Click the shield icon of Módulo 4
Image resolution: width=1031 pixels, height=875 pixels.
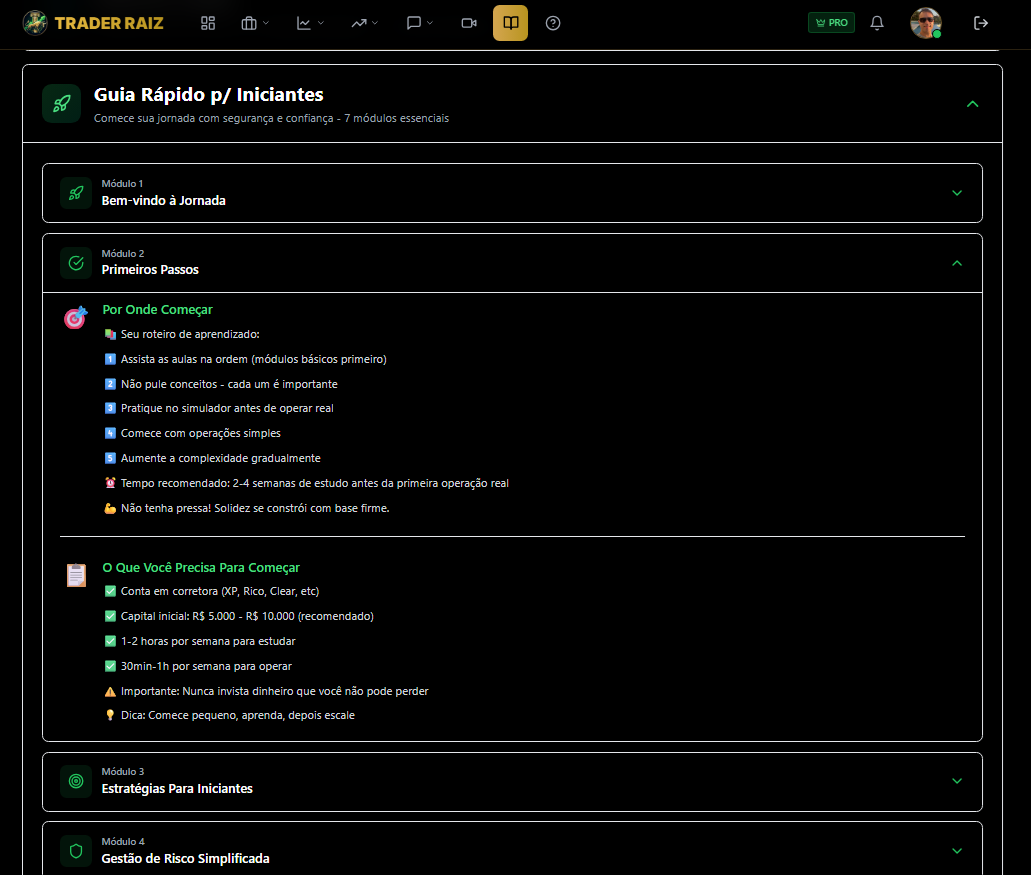point(76,851)
